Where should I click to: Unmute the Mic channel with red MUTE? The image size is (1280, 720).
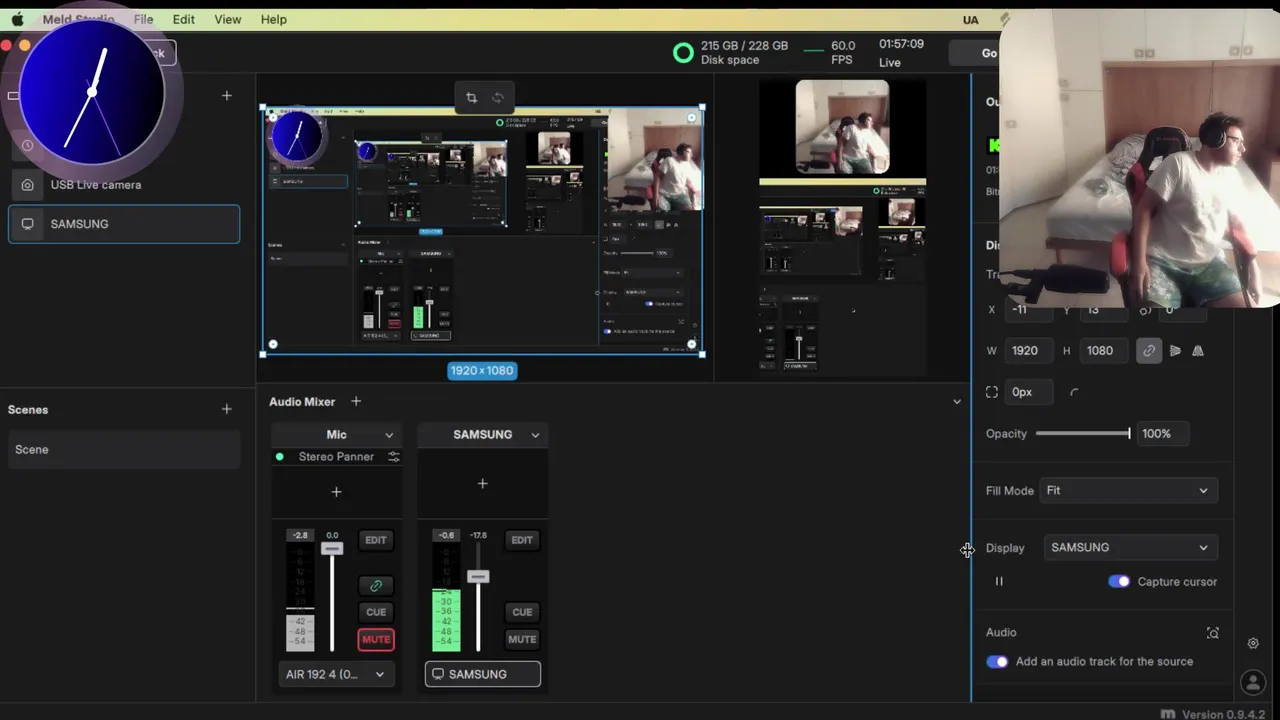[x=376, y=639]
